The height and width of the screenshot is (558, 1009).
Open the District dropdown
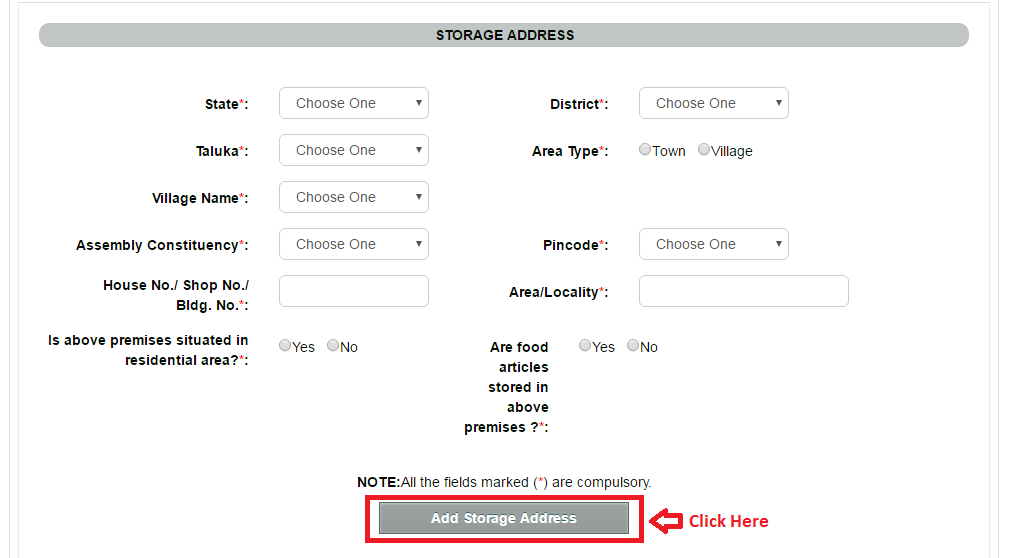pyautogui.click(x=713, y=103)
